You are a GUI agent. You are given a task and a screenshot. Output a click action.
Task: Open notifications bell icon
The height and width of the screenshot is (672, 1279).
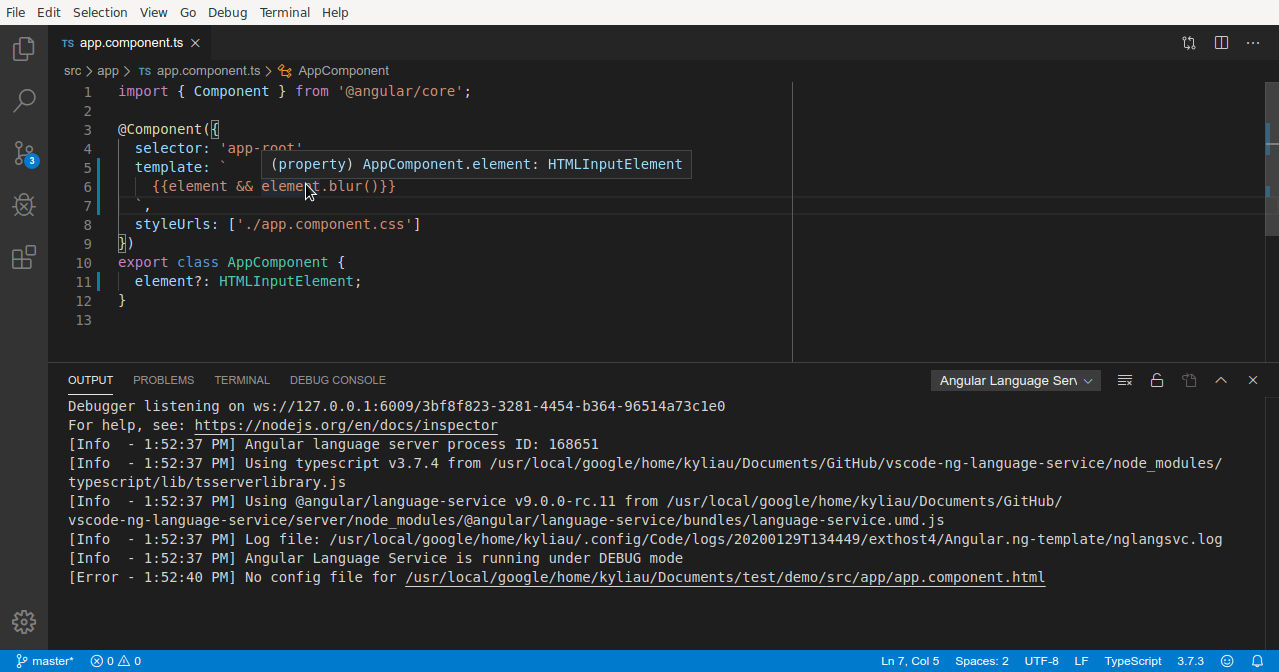(1257, 661)
